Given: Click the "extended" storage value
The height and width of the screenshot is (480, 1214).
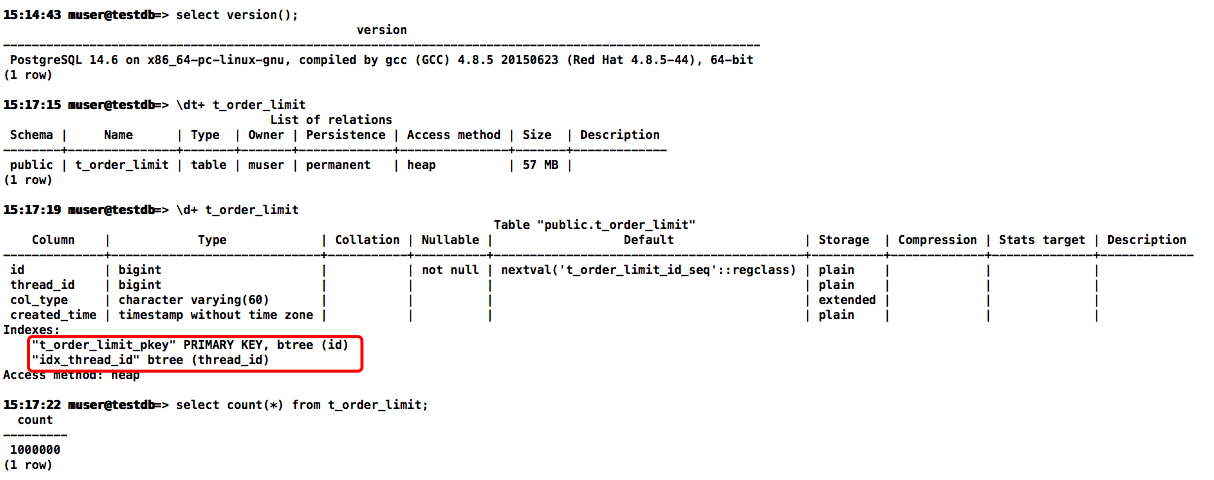Looking at the screenshot, I should pos(847,300).
